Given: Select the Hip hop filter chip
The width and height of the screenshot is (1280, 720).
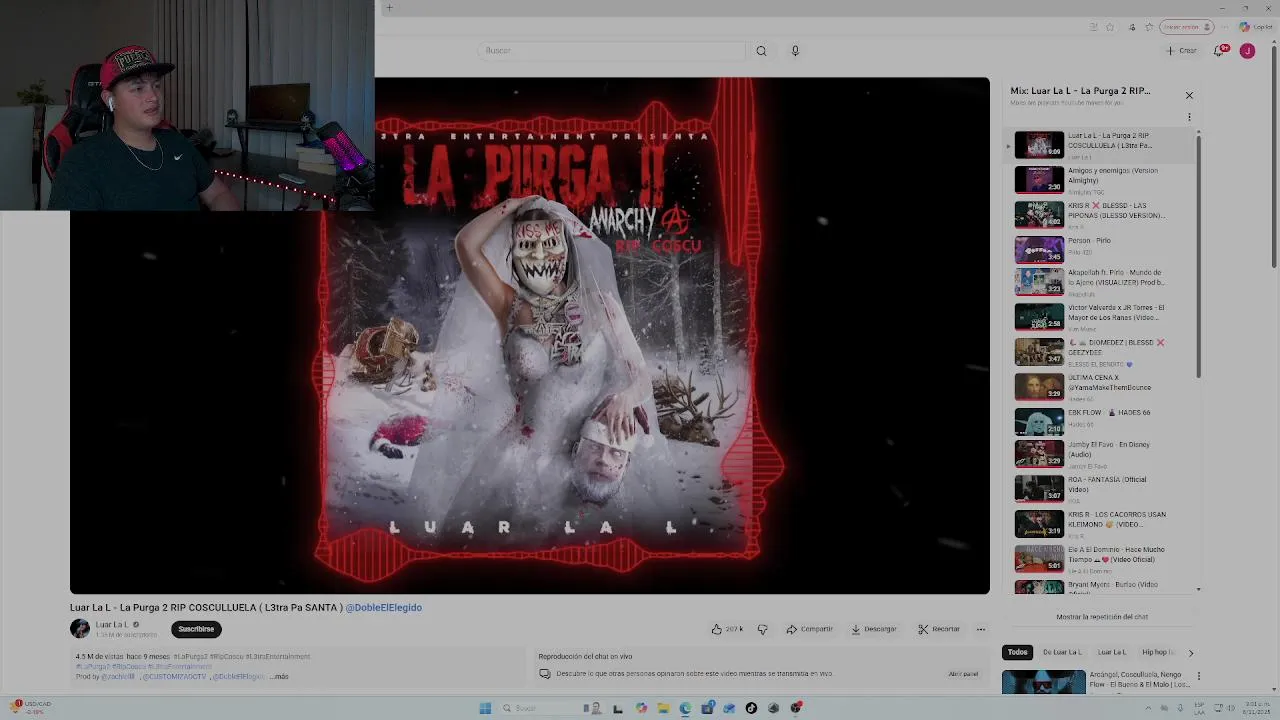Looking at the screenshot, I should (x=1158, y=652).
